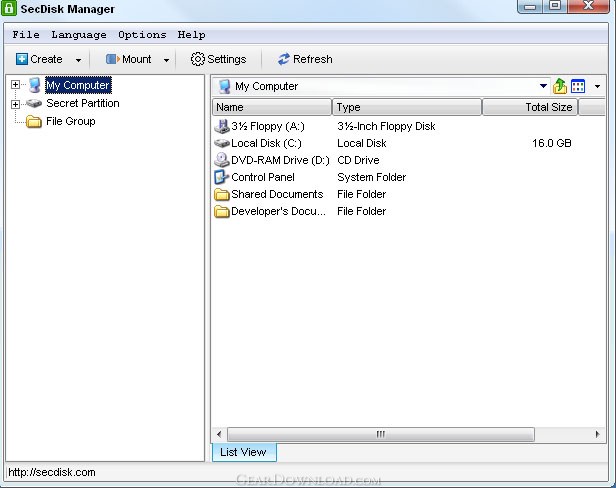Expand the My Computer tree node

tap(15, 84)
